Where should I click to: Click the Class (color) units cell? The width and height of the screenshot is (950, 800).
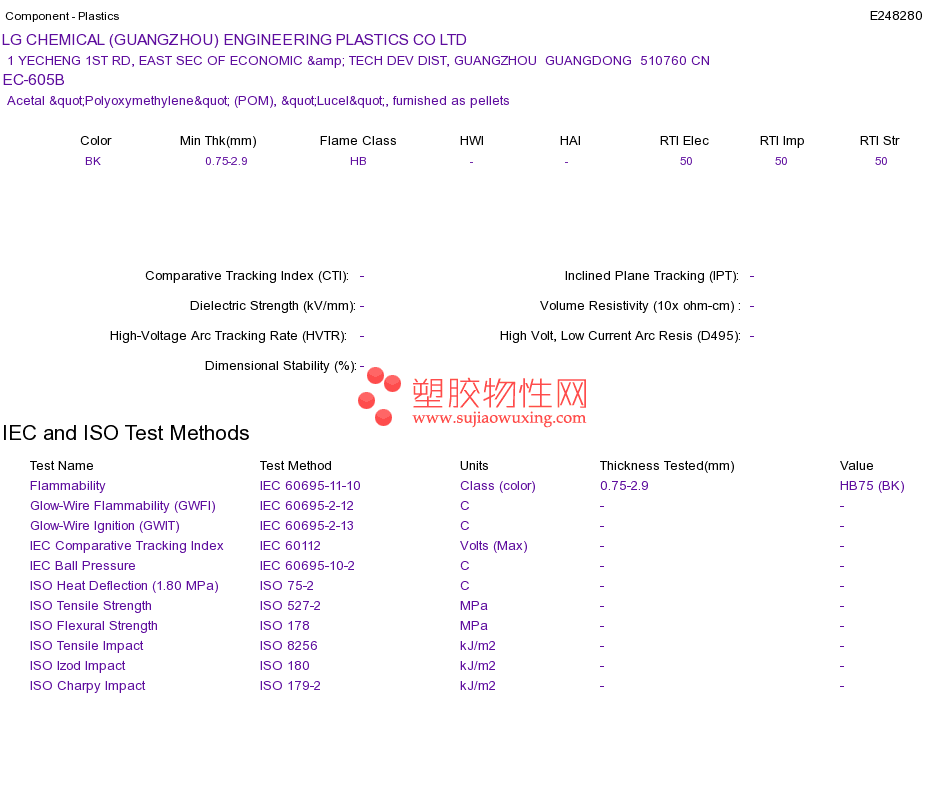(x=497, y=485)
